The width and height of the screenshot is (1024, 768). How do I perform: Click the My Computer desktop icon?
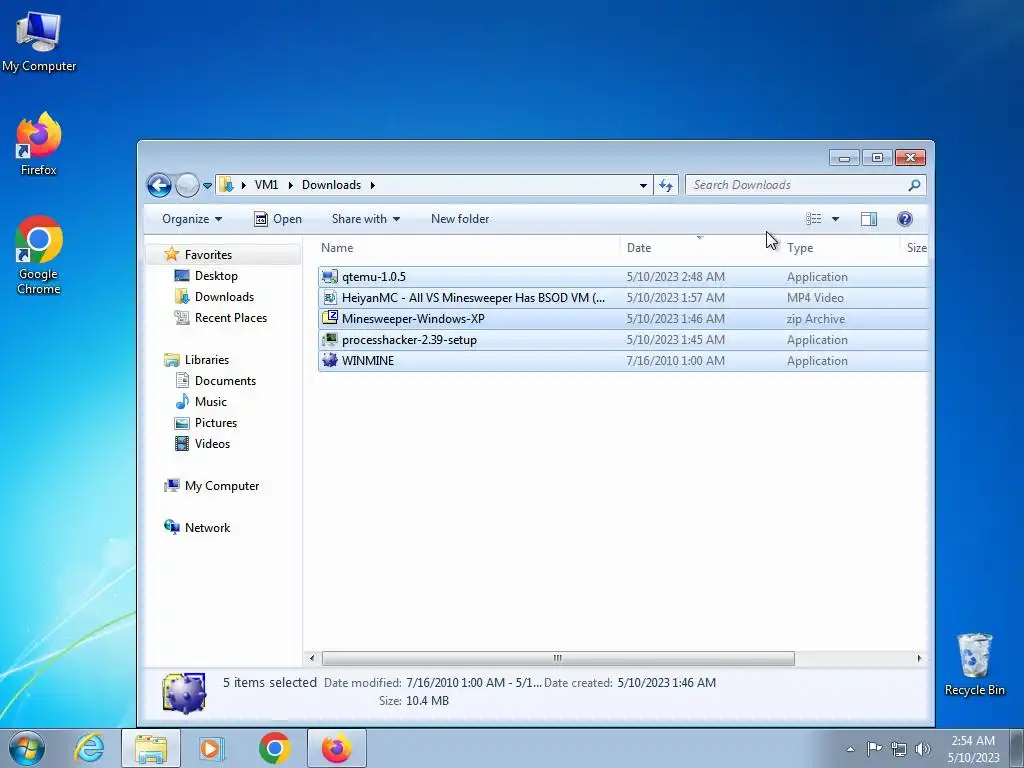pos(39,42)
